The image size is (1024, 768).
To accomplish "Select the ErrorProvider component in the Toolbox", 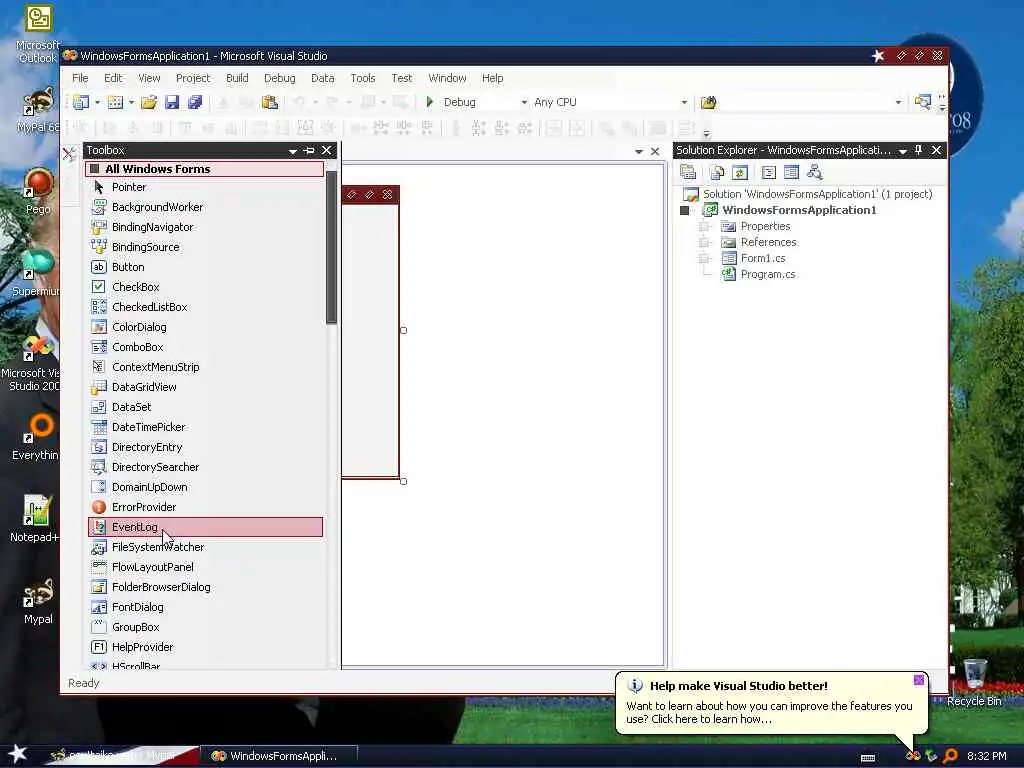I will 205,507.
